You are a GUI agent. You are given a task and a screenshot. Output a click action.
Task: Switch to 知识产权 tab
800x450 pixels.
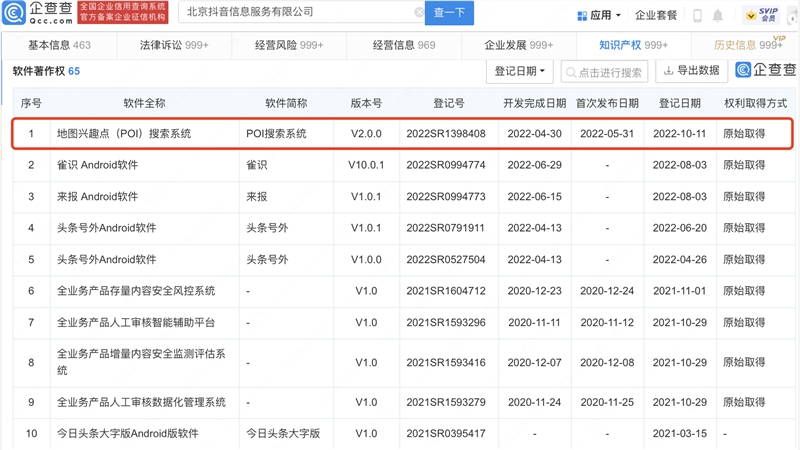pyautogui.click(x=633, y=45)
